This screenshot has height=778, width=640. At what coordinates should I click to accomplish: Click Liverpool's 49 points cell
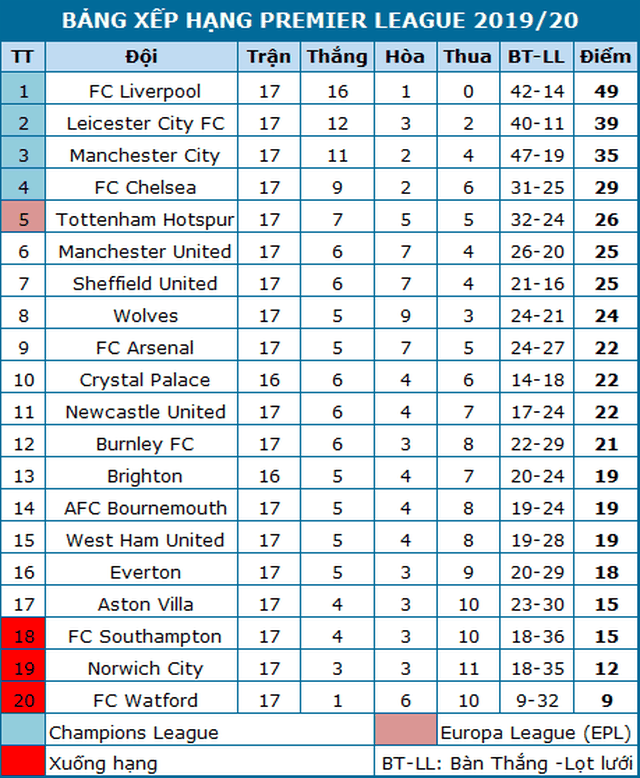pyautogui.click(x=607, y=91)
